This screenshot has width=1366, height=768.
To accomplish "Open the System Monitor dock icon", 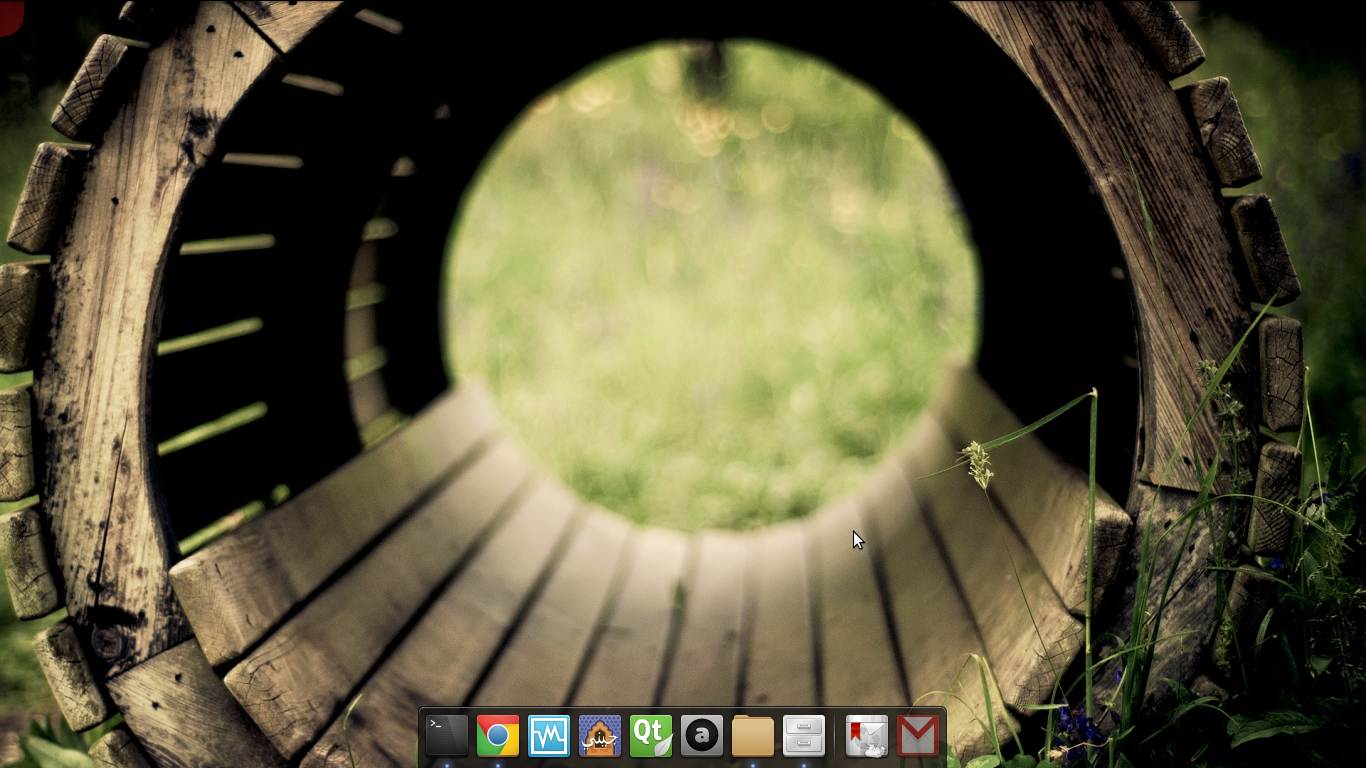I will (549, 736).
